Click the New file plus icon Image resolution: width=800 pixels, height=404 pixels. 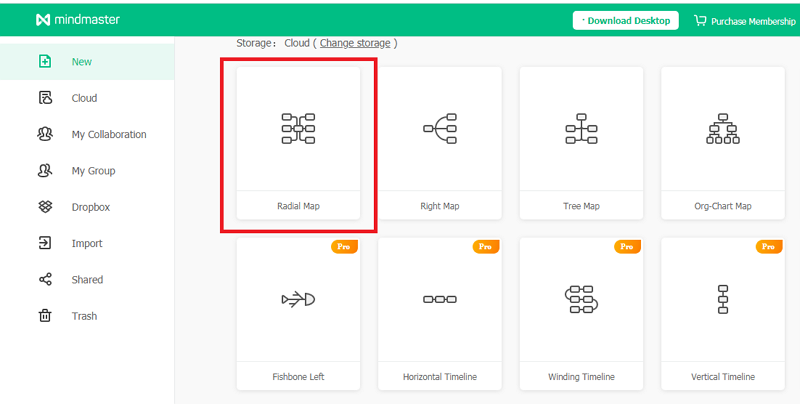44,62
